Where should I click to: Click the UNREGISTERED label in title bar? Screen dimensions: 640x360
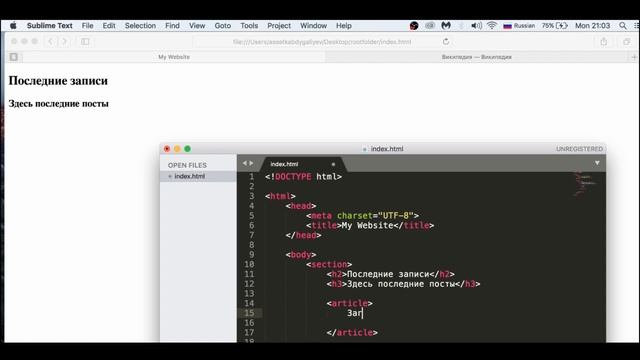[x=579, y=149]
